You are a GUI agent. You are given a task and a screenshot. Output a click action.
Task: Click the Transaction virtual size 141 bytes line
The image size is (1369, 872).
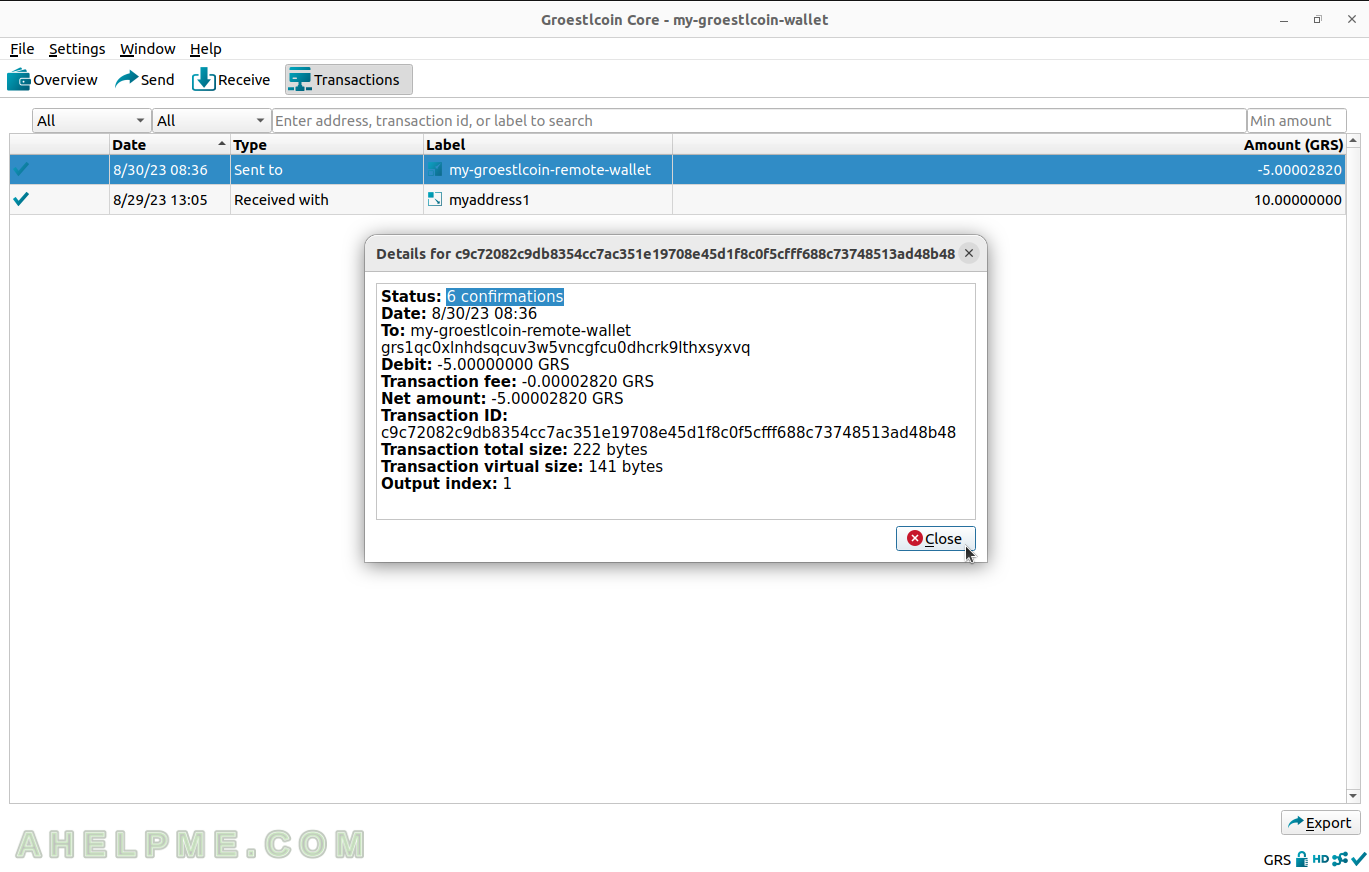pyautogui.click(x=522, y=467)
